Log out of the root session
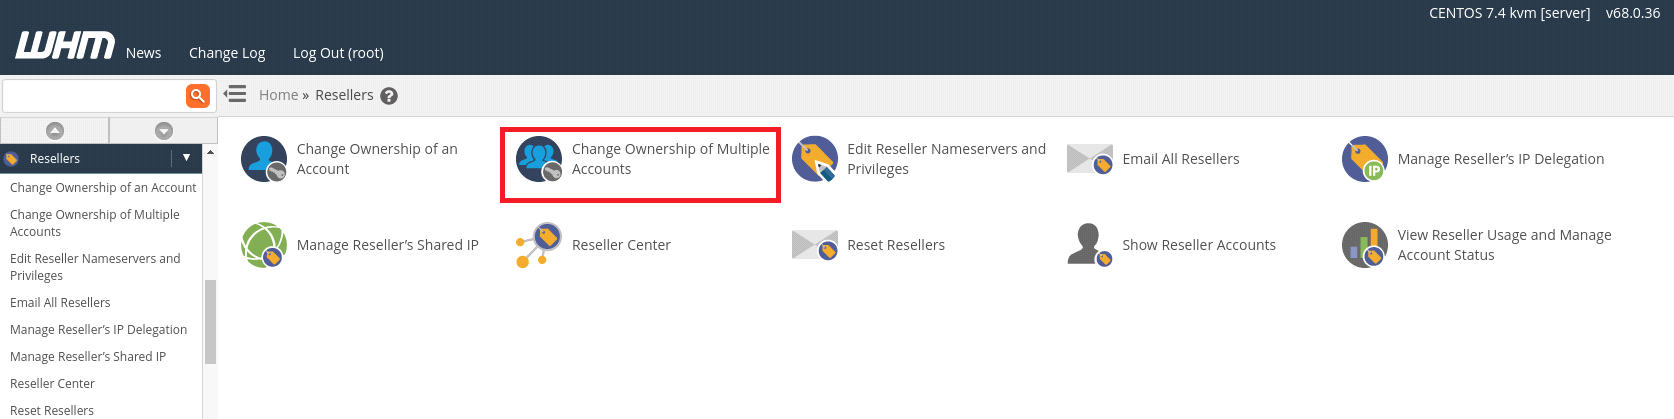Image resolution: width=1674 pixels, height=419 pixels. tap(338, 53)
